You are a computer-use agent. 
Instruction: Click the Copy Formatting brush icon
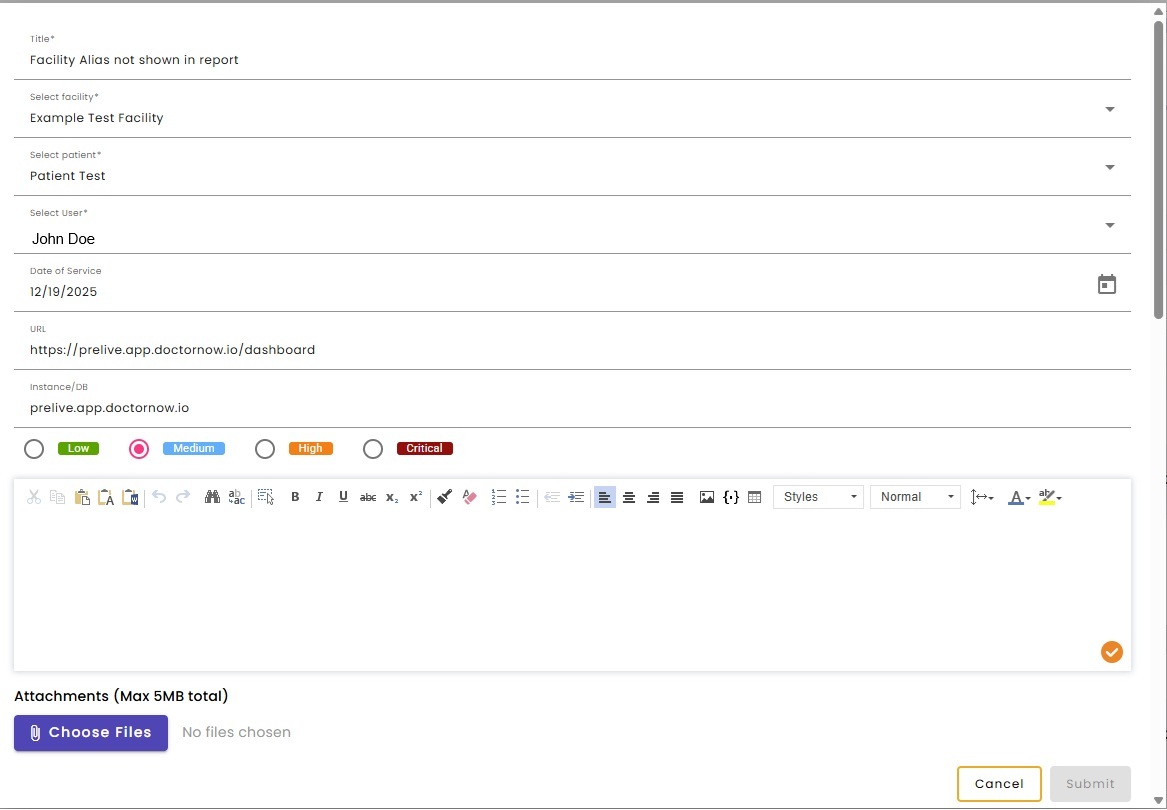pyautogui.click(x=445, y=497)
